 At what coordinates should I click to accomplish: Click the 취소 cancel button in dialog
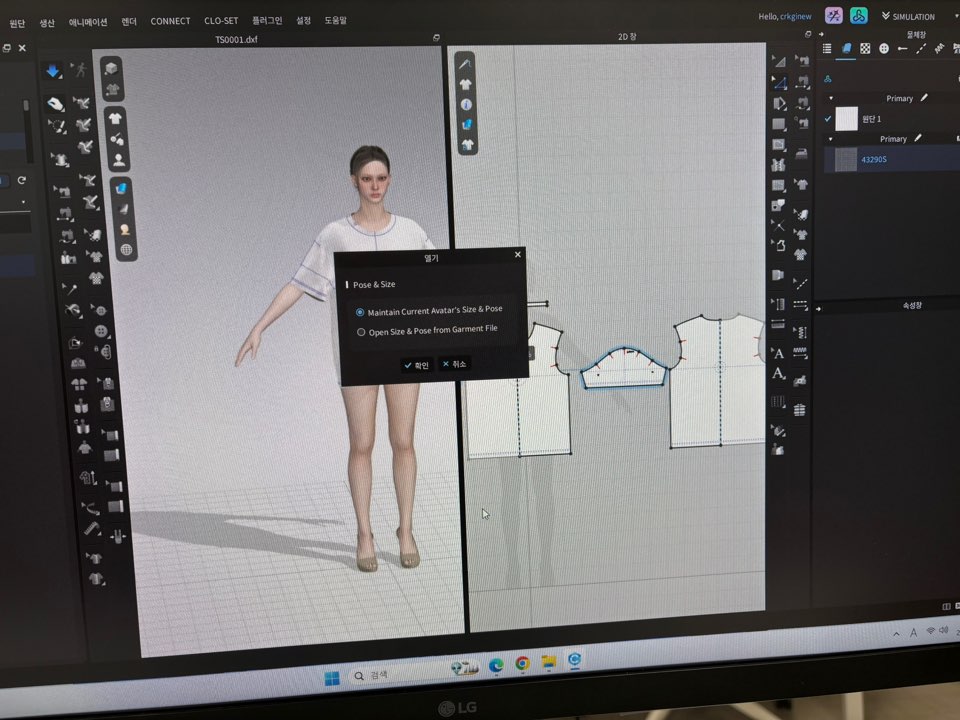click(x=454, y=364)
